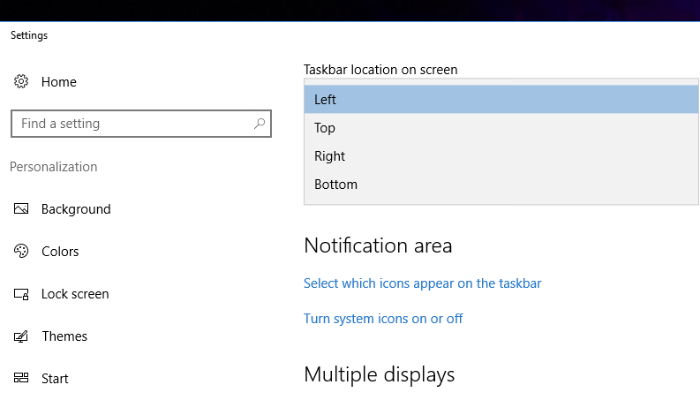The height and width of the screenshot is (400, 700).
Task: Open the Background settings page
Action: click(x=76, y=209)
